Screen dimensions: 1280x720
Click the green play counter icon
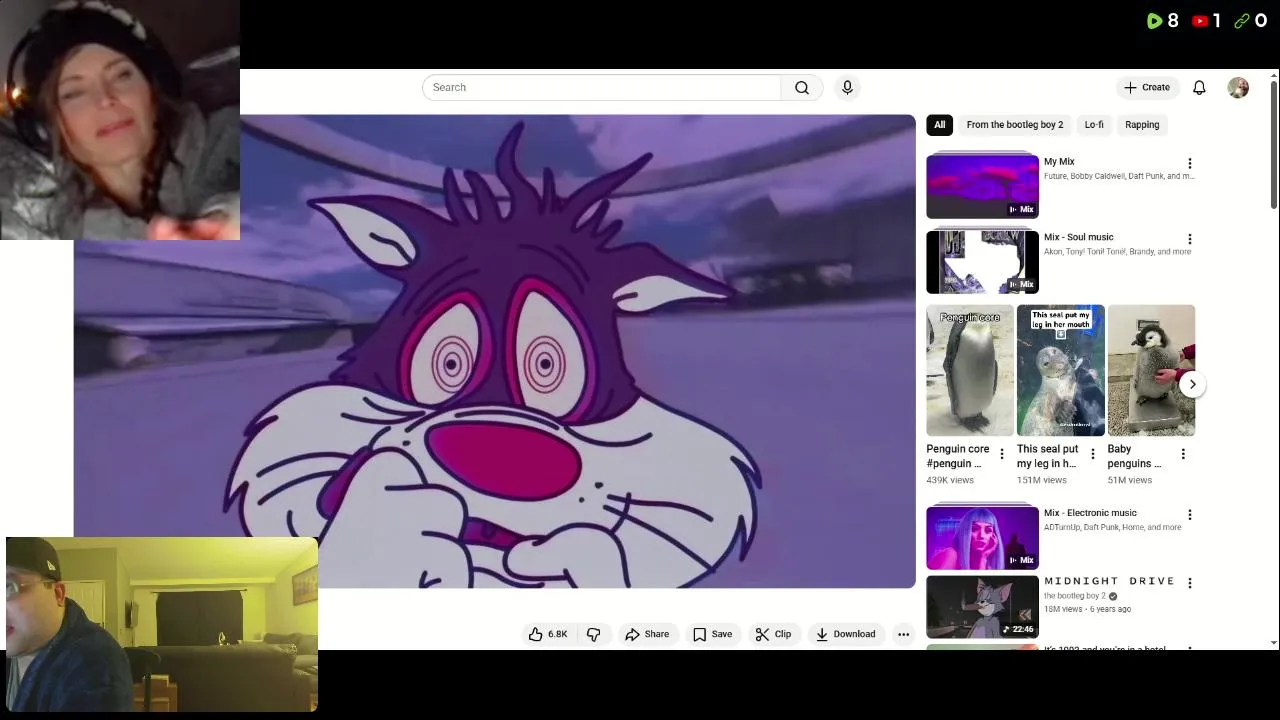coord(1154,21)
